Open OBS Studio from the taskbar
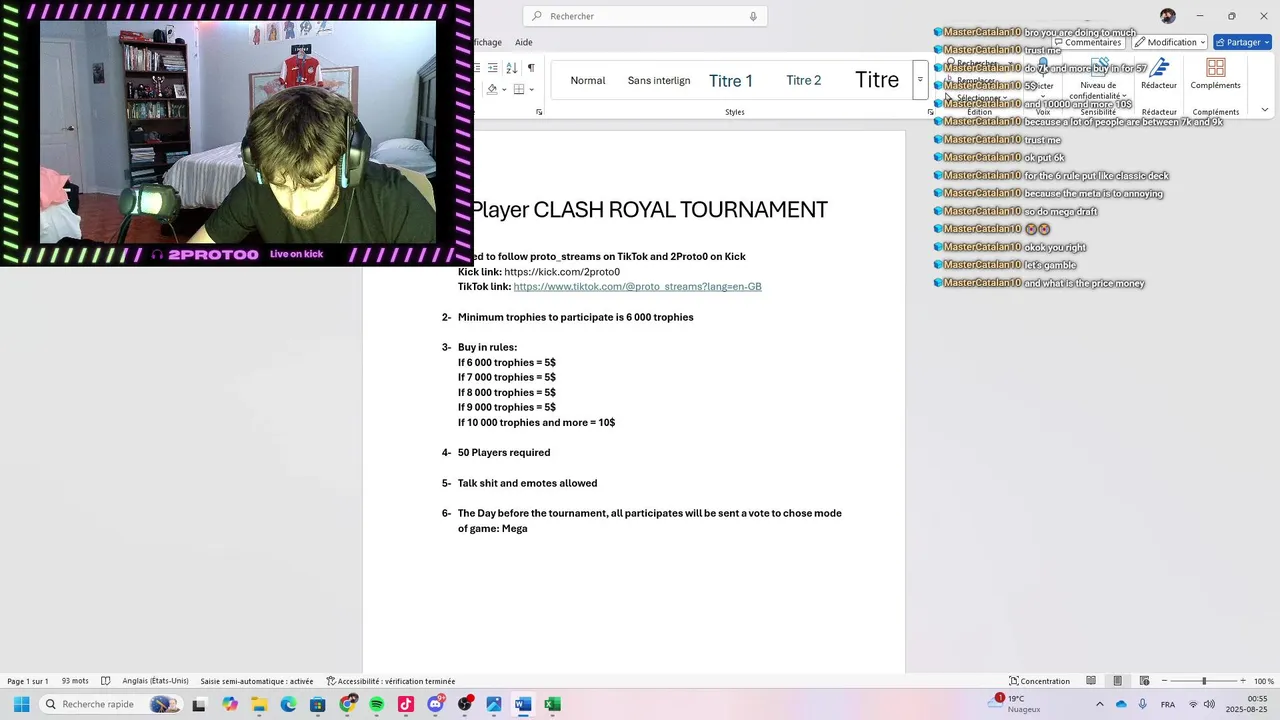Image resolution: width=1280 pixels, height=720 pixels. coord(464,704)
